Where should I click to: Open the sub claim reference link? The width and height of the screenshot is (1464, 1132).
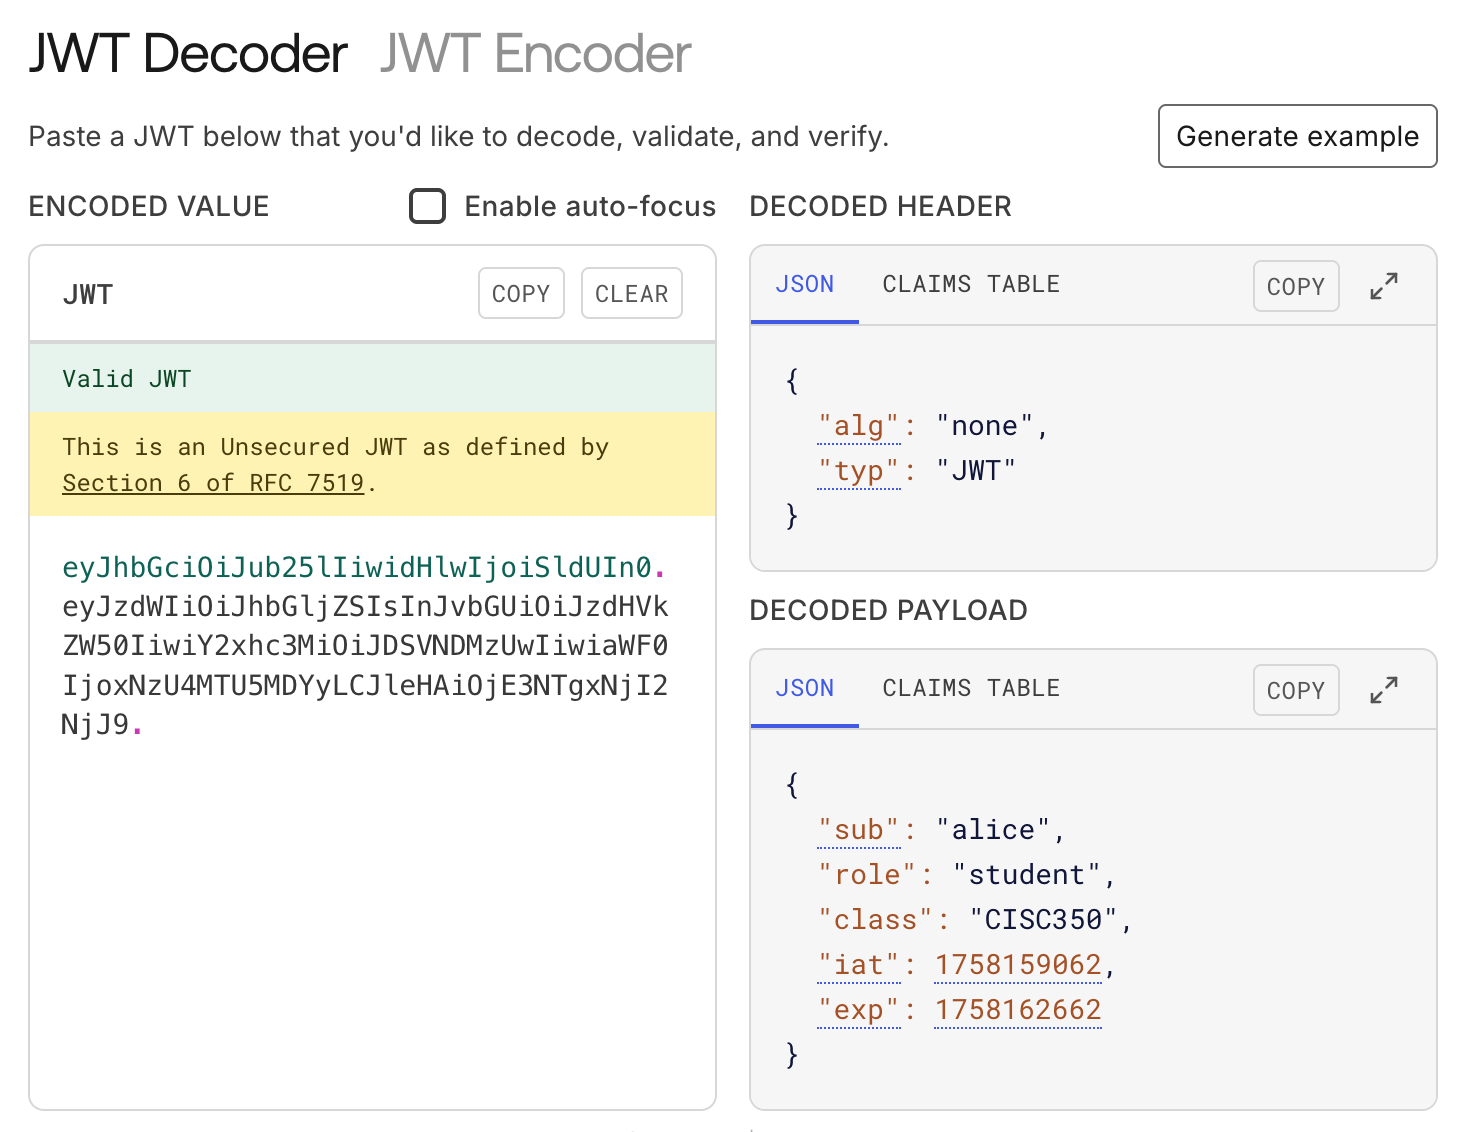click(x=858, y=829)
